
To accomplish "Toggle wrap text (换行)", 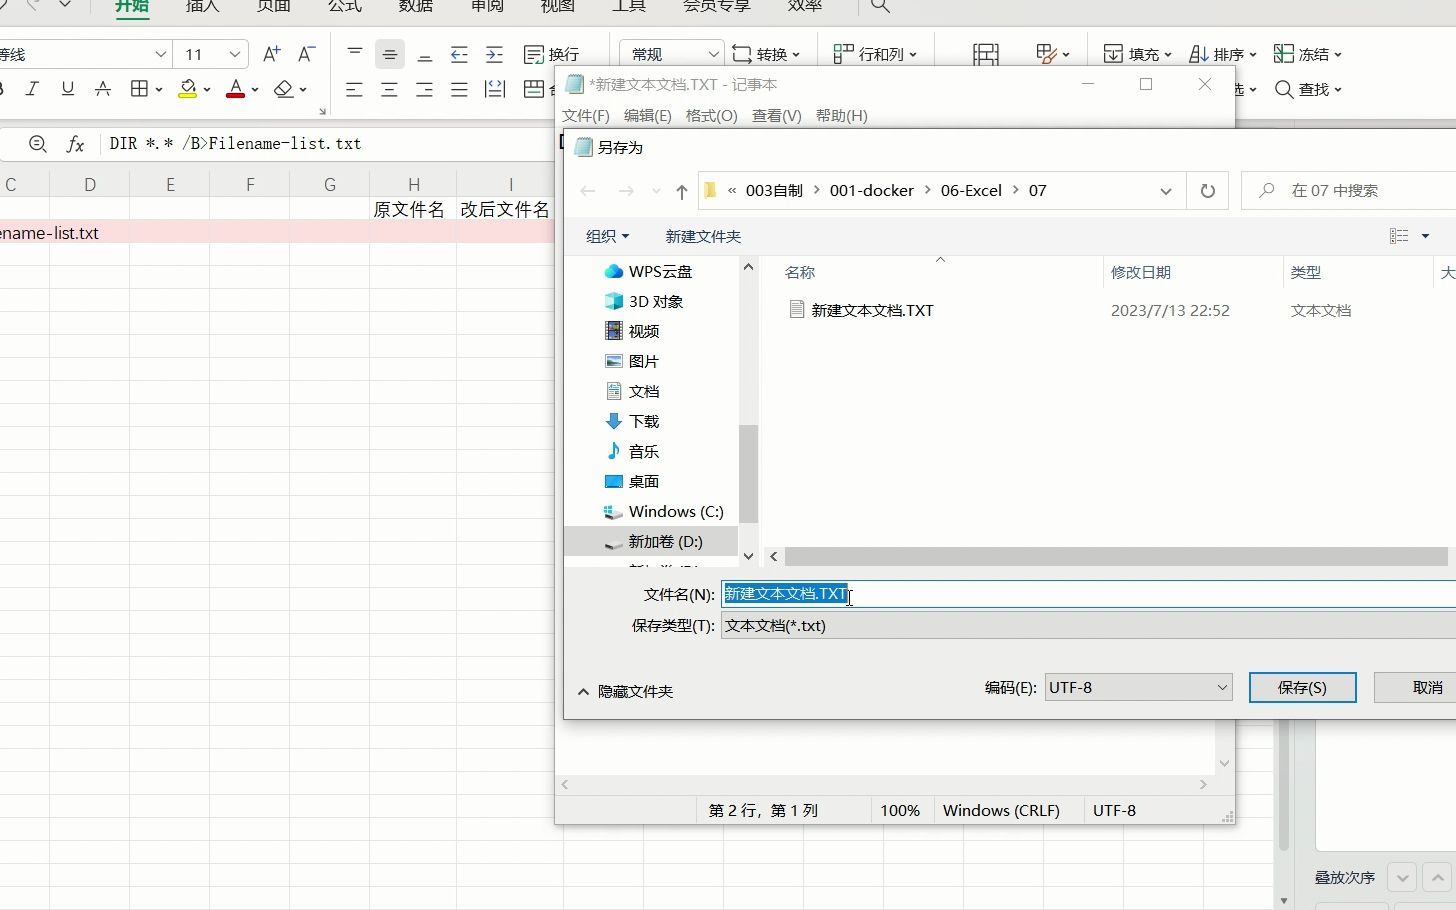I will click(x=552, y=54).
